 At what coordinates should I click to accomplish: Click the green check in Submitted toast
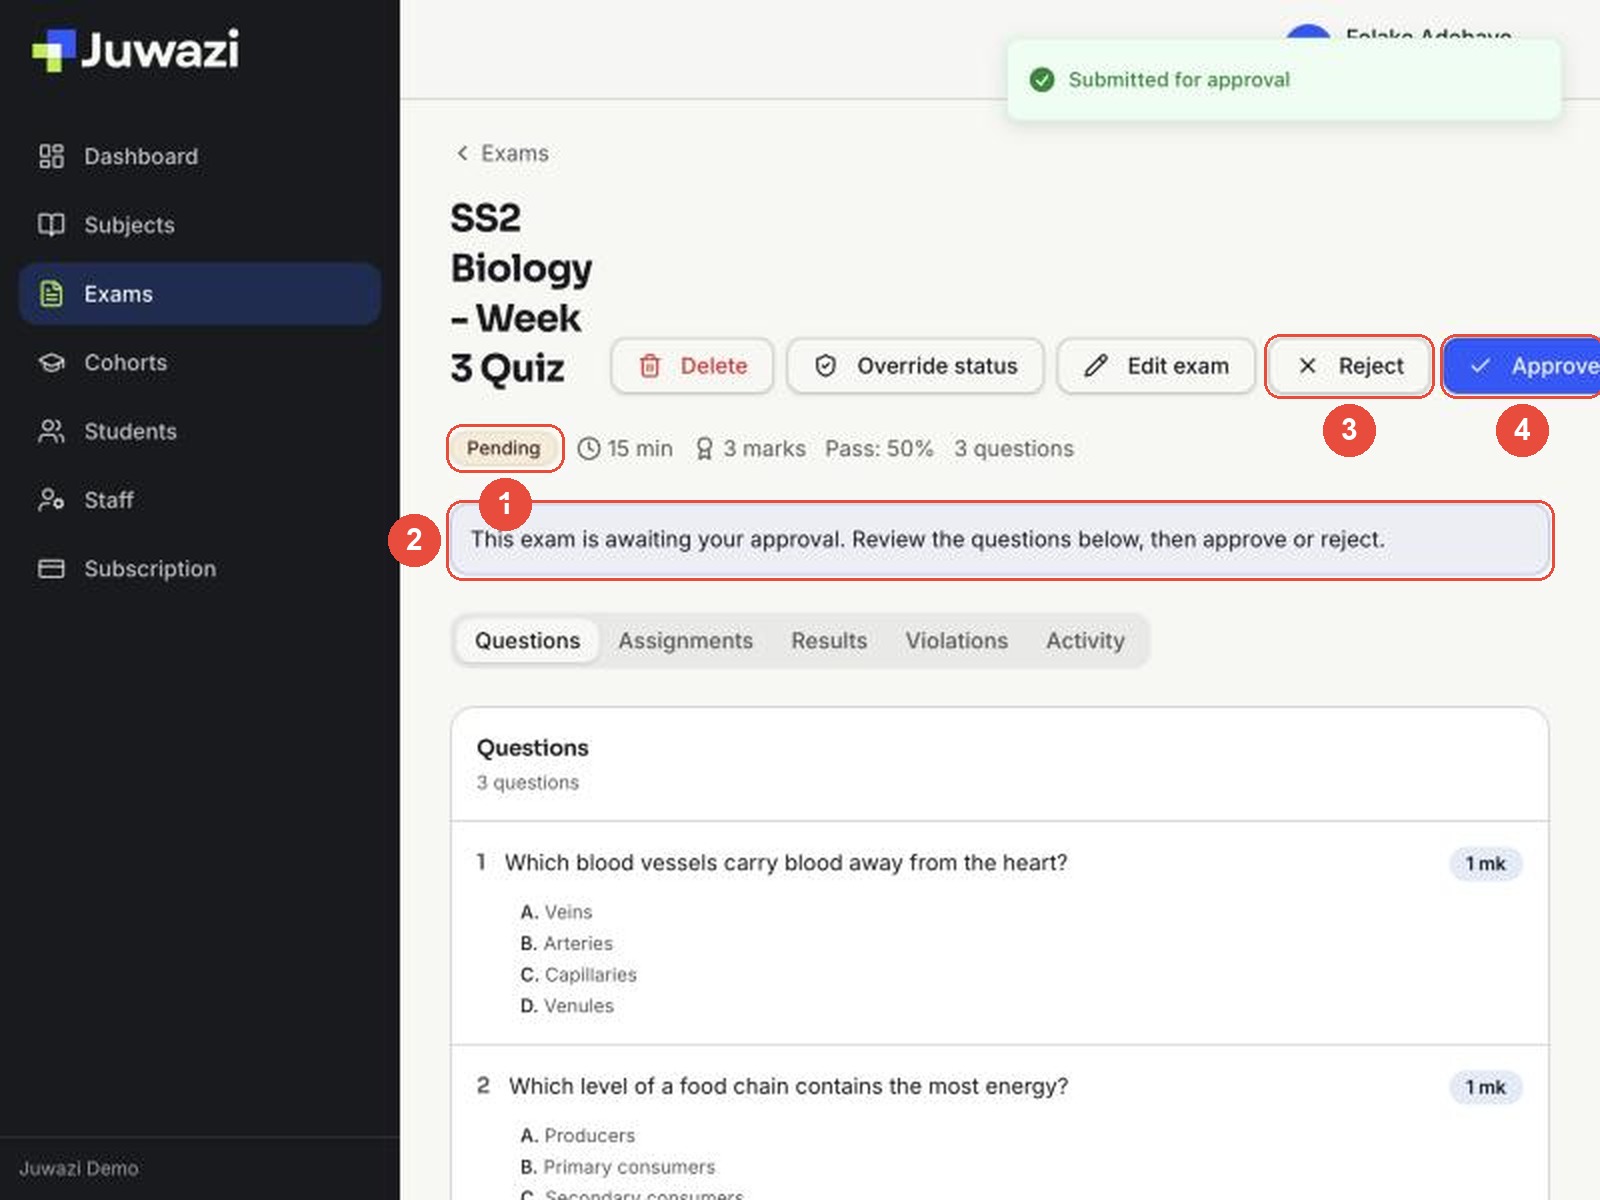tap(1042, 80)
